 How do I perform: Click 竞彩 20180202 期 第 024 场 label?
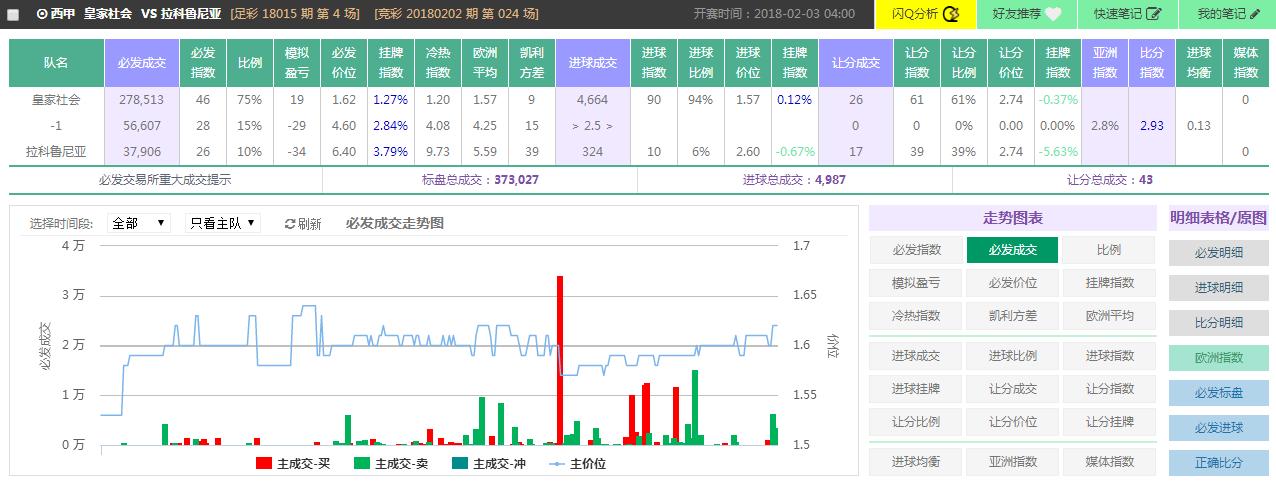click(x=456, y=14)
